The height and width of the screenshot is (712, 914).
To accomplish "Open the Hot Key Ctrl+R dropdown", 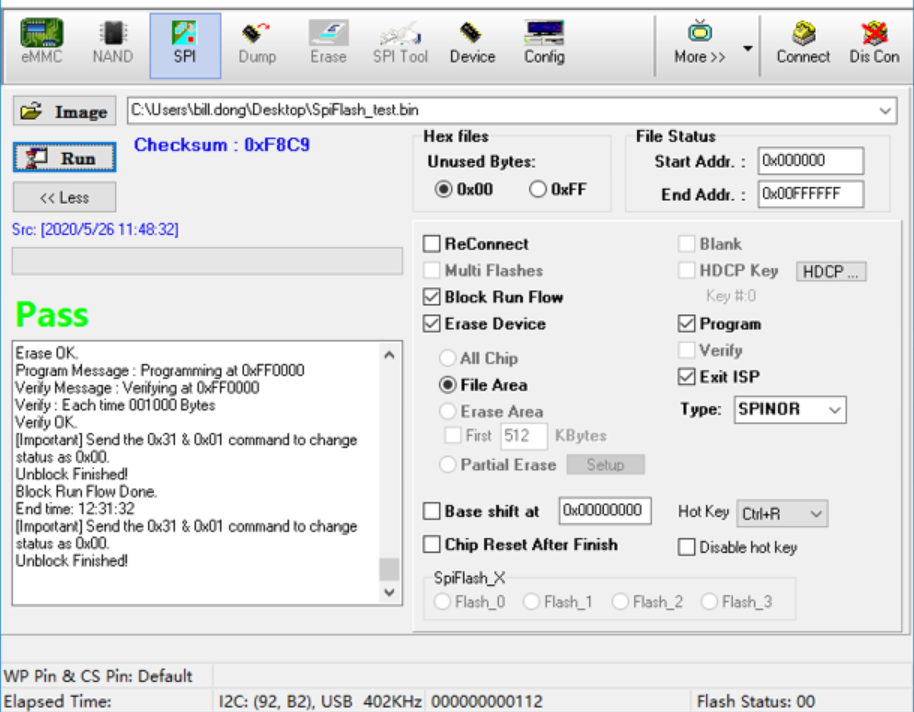I will click(x=816, y=514).
